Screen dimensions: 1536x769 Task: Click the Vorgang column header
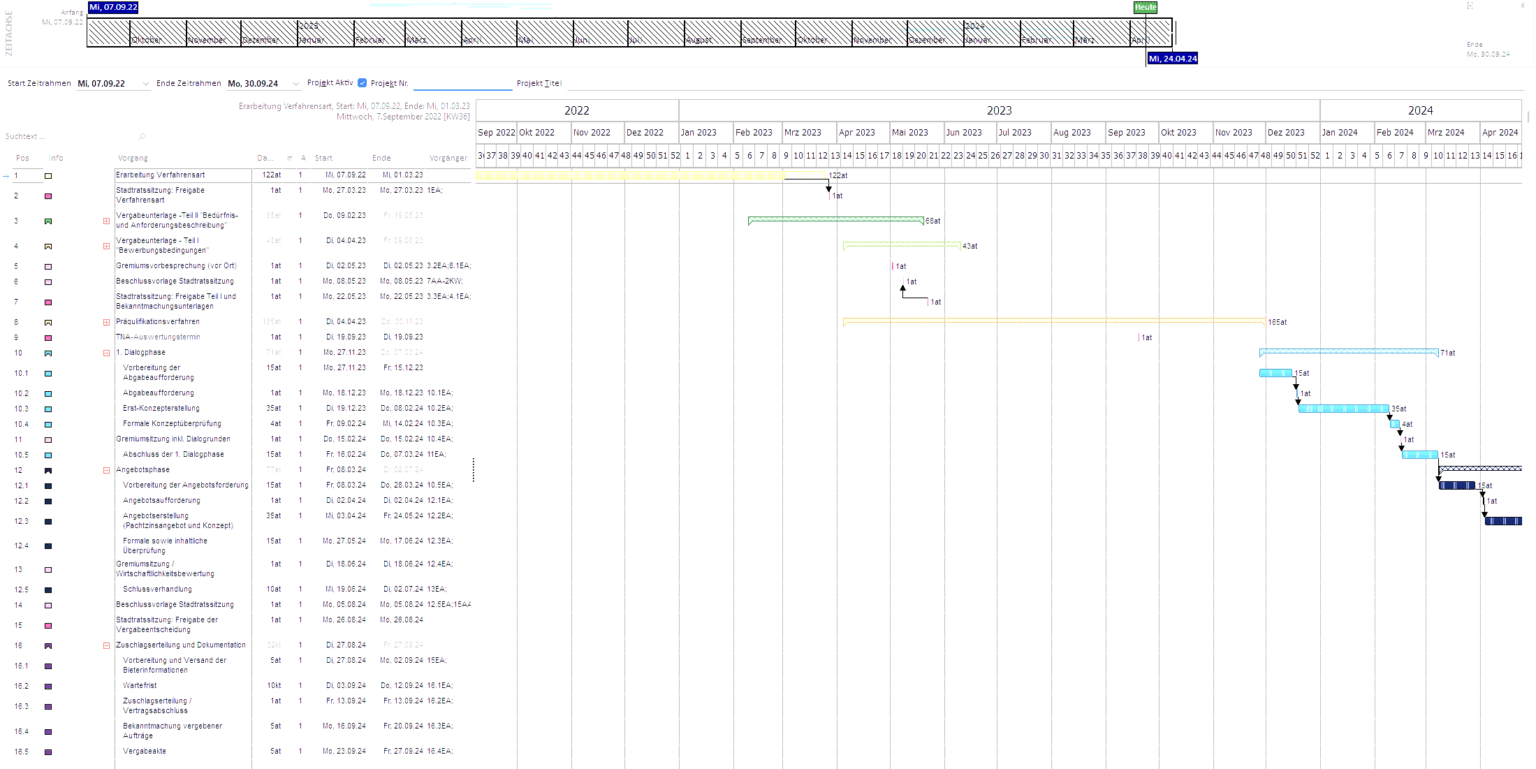(x=133, y=158)
